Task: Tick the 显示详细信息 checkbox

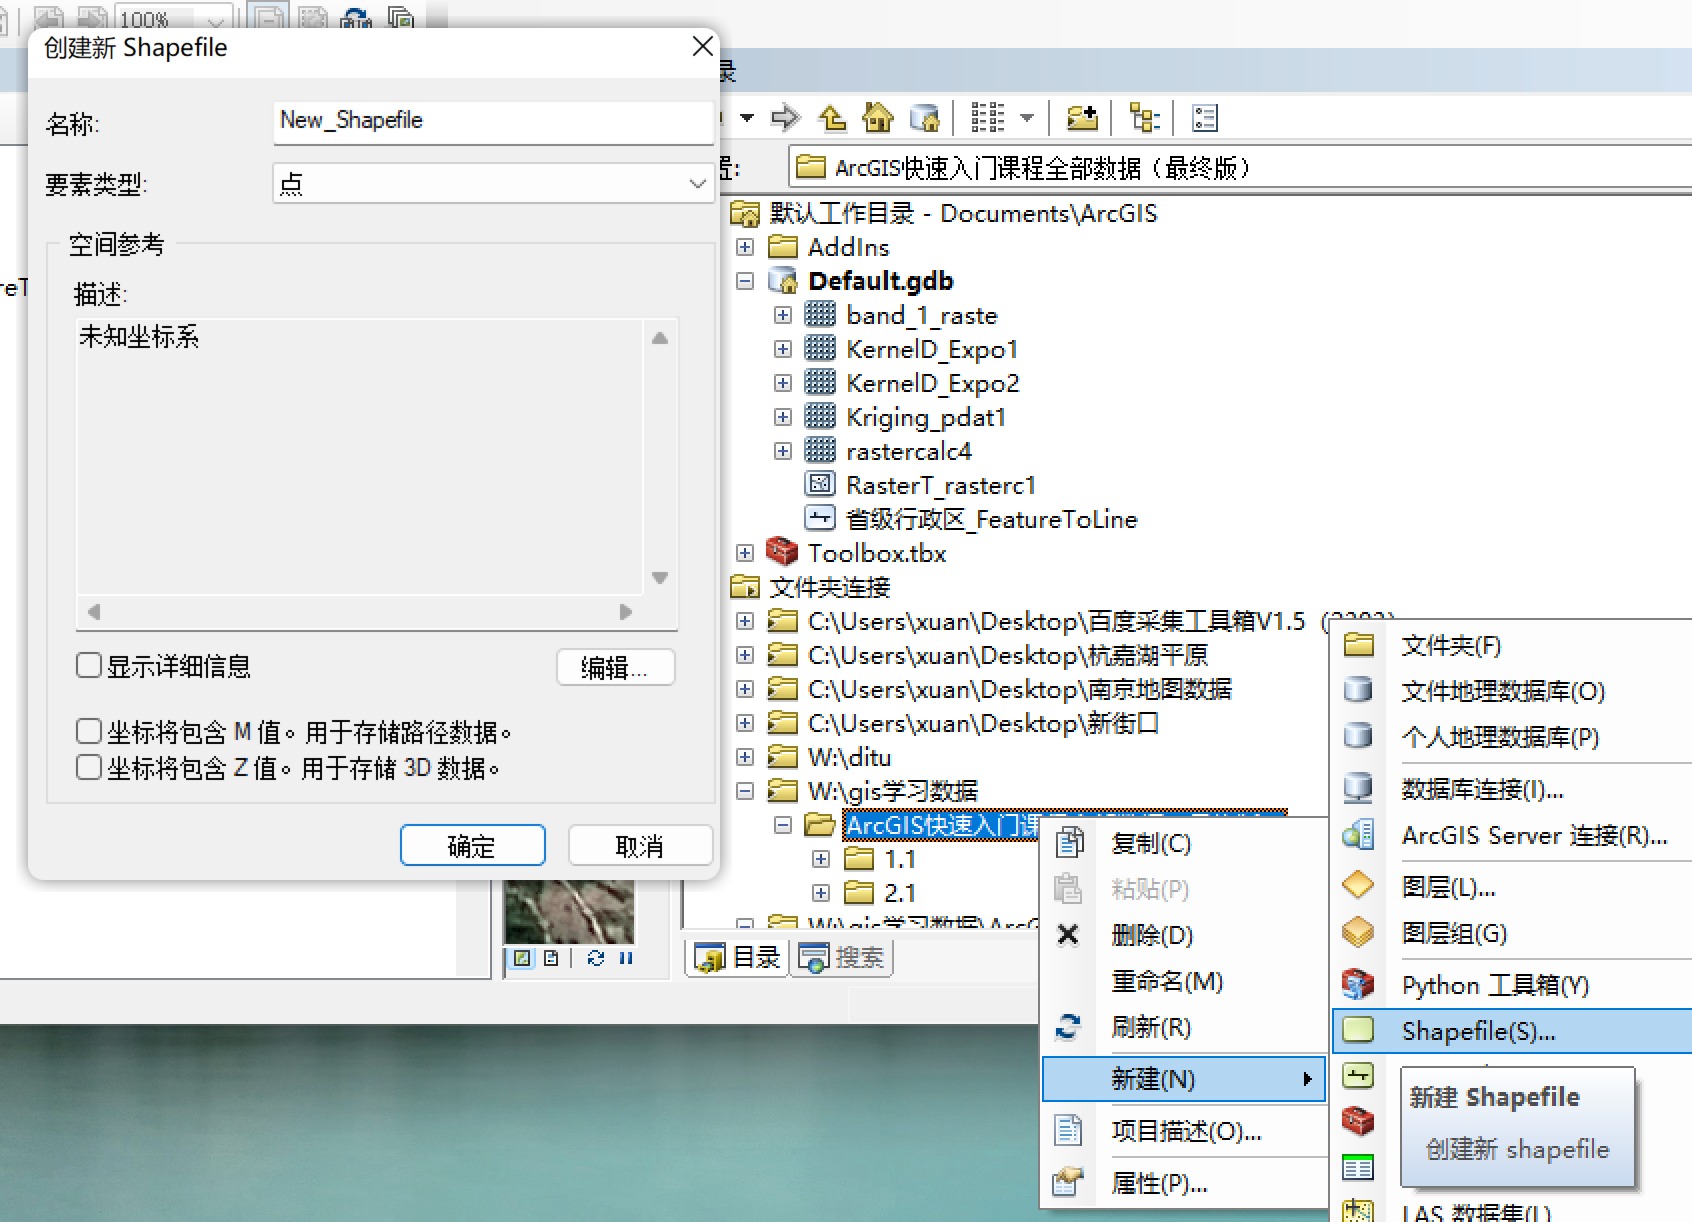Action: coord(89,665)
